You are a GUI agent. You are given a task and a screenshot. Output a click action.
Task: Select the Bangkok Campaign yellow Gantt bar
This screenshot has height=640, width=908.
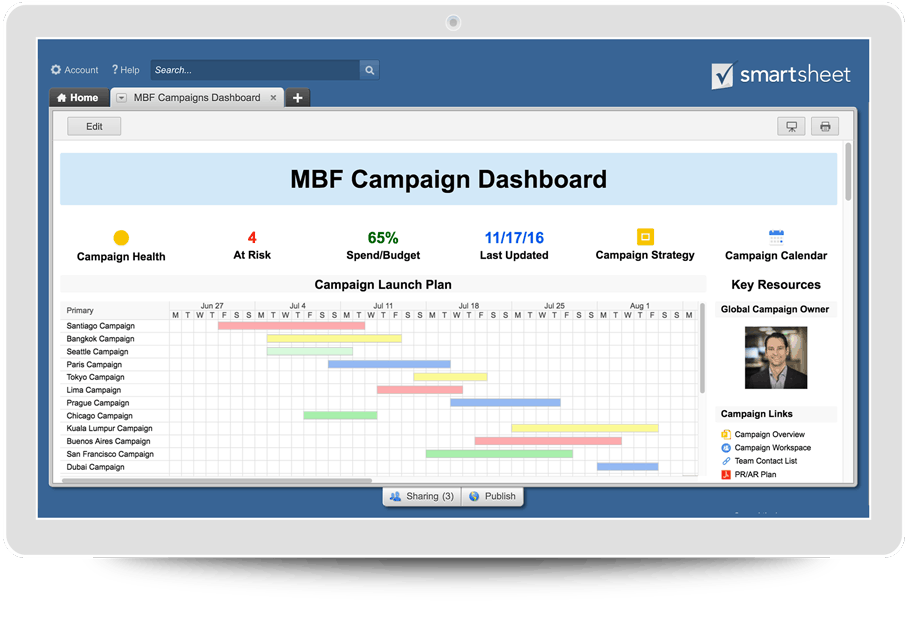point(334,339)
